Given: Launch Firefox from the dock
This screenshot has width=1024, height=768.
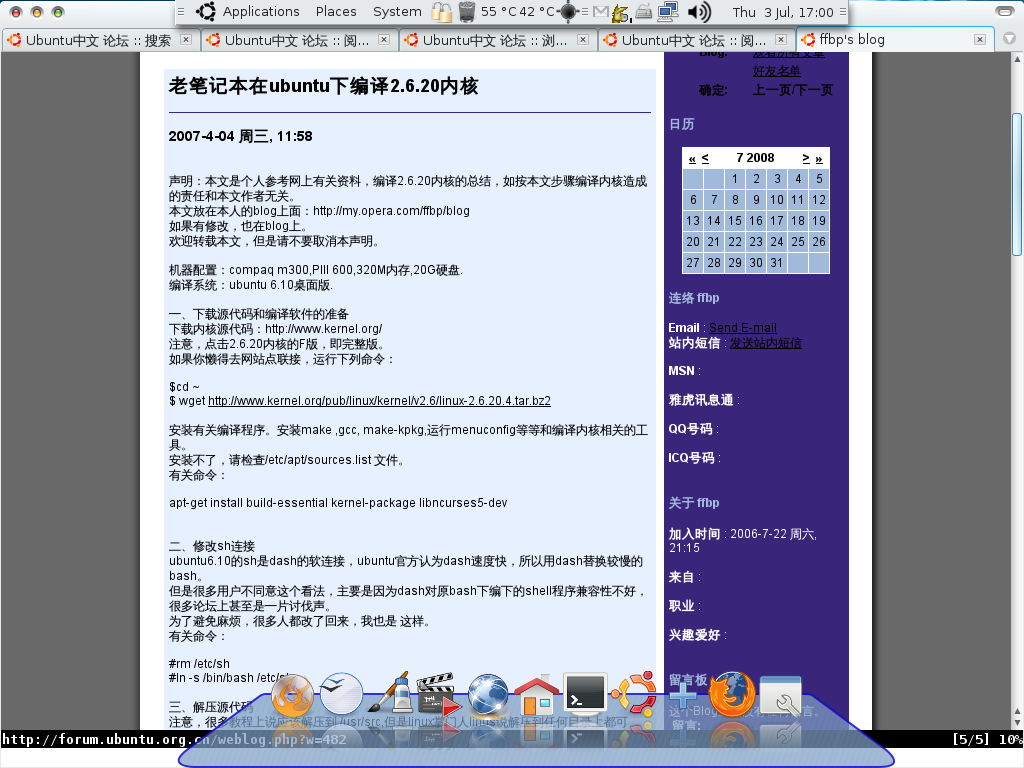Looking at the screenshot, I should coord(731,694).
